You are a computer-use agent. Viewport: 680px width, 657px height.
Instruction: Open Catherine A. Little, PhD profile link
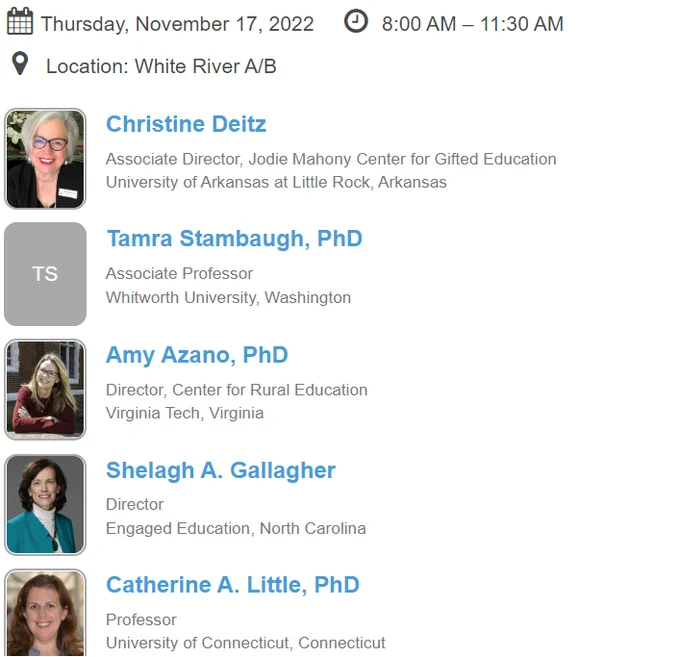click(233, 585)
